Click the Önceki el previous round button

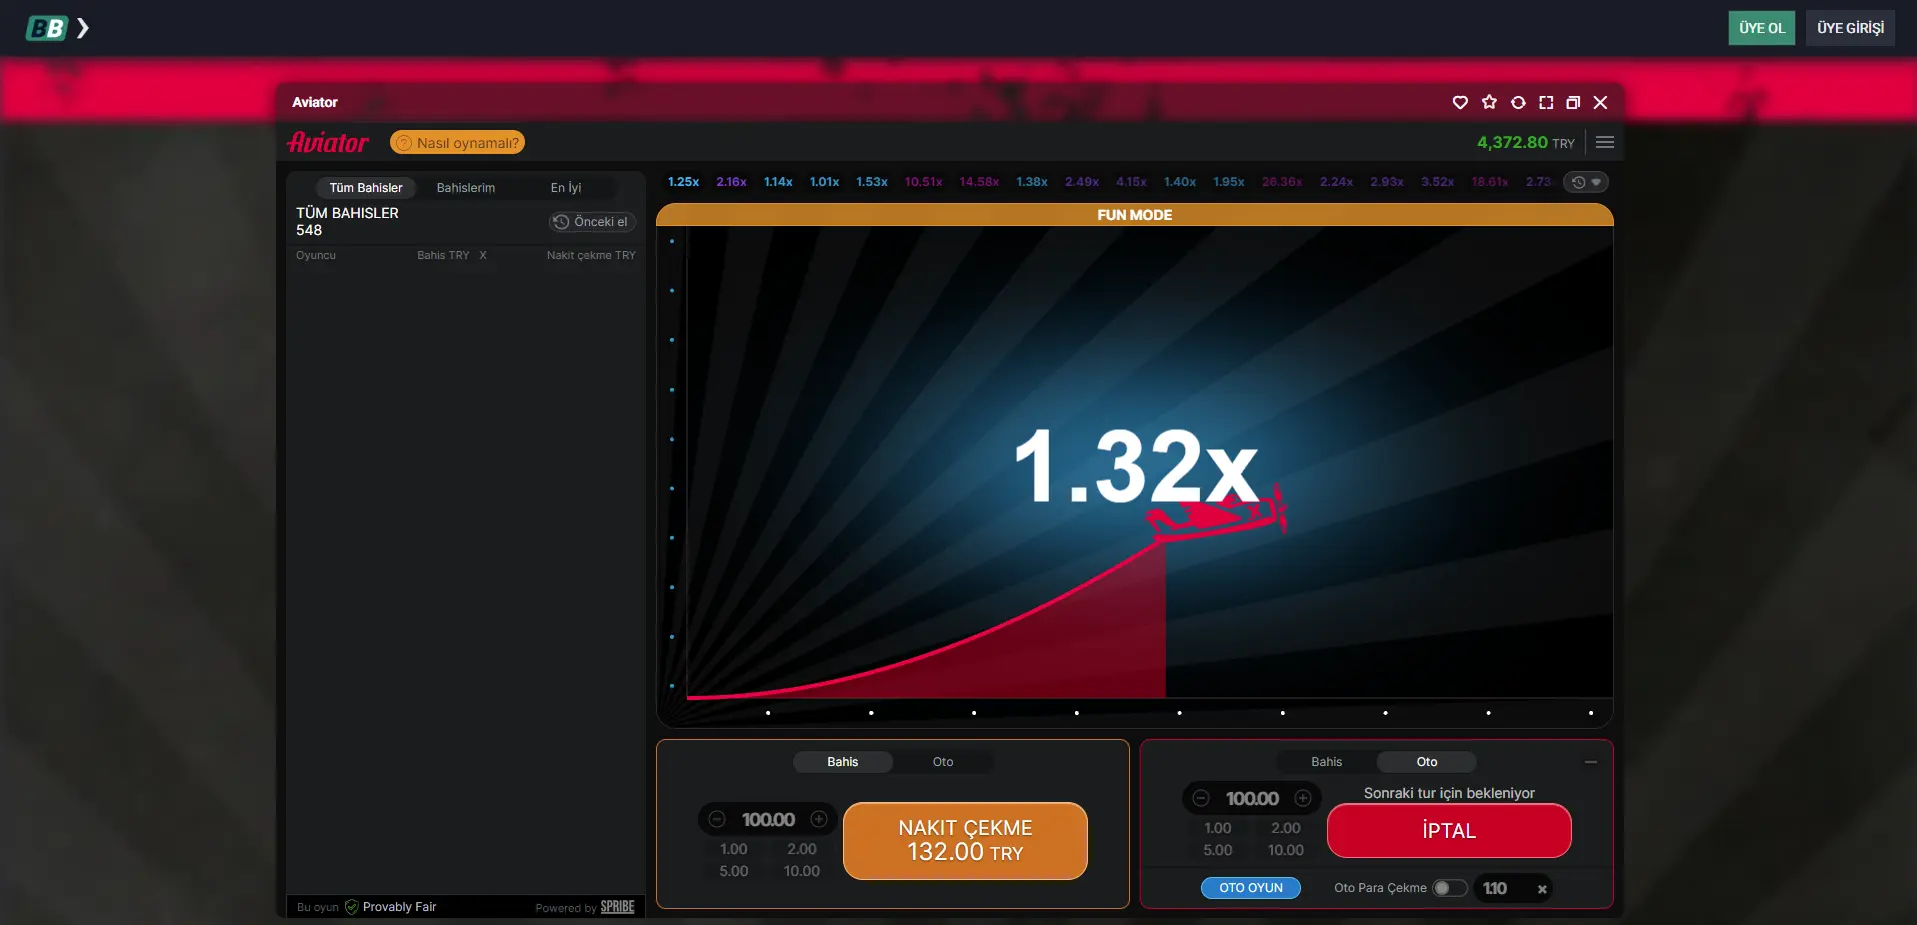pyautogui.click(x=592, y=222)
